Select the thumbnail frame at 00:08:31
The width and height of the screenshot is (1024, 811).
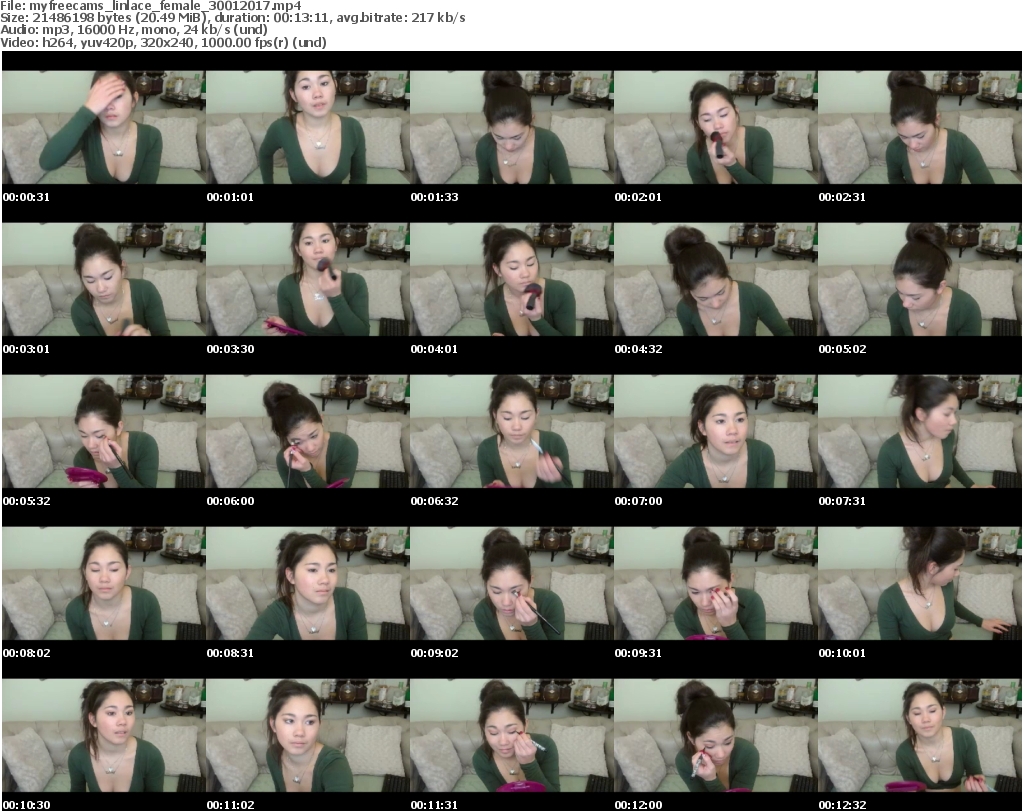(x=308, y=584)
